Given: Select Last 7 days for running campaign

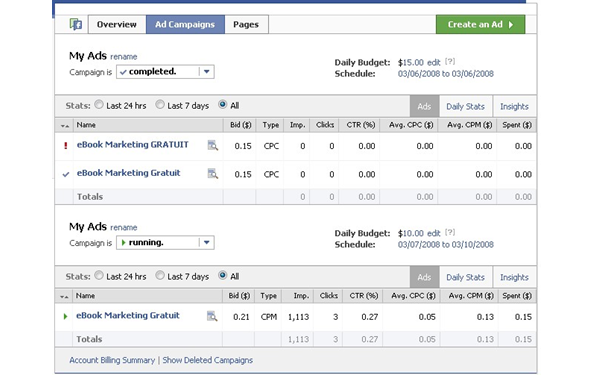Looking at the screenshot, I should point(160,275).
